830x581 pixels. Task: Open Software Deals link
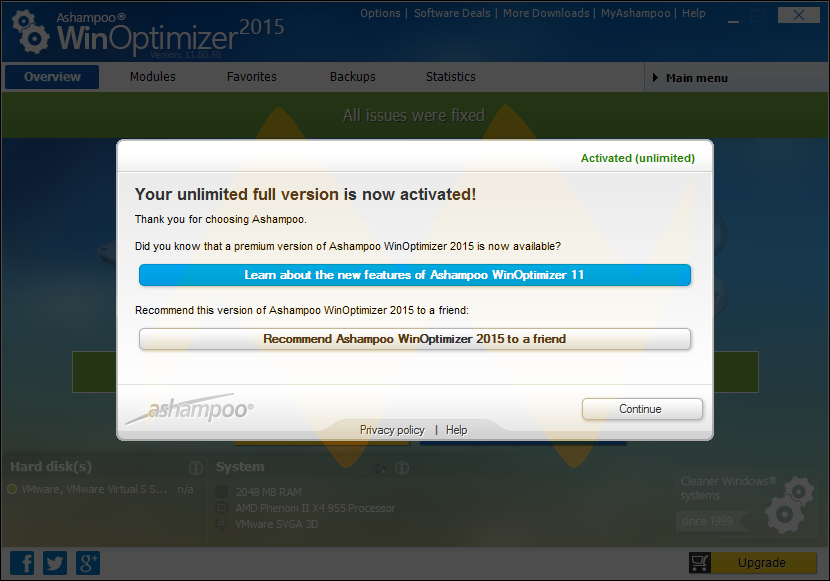tap(452, 13)
